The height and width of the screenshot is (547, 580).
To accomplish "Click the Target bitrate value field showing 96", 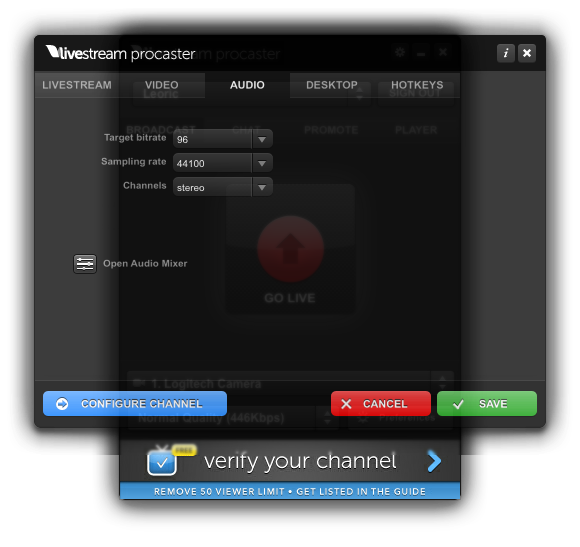I will [212, 139].
